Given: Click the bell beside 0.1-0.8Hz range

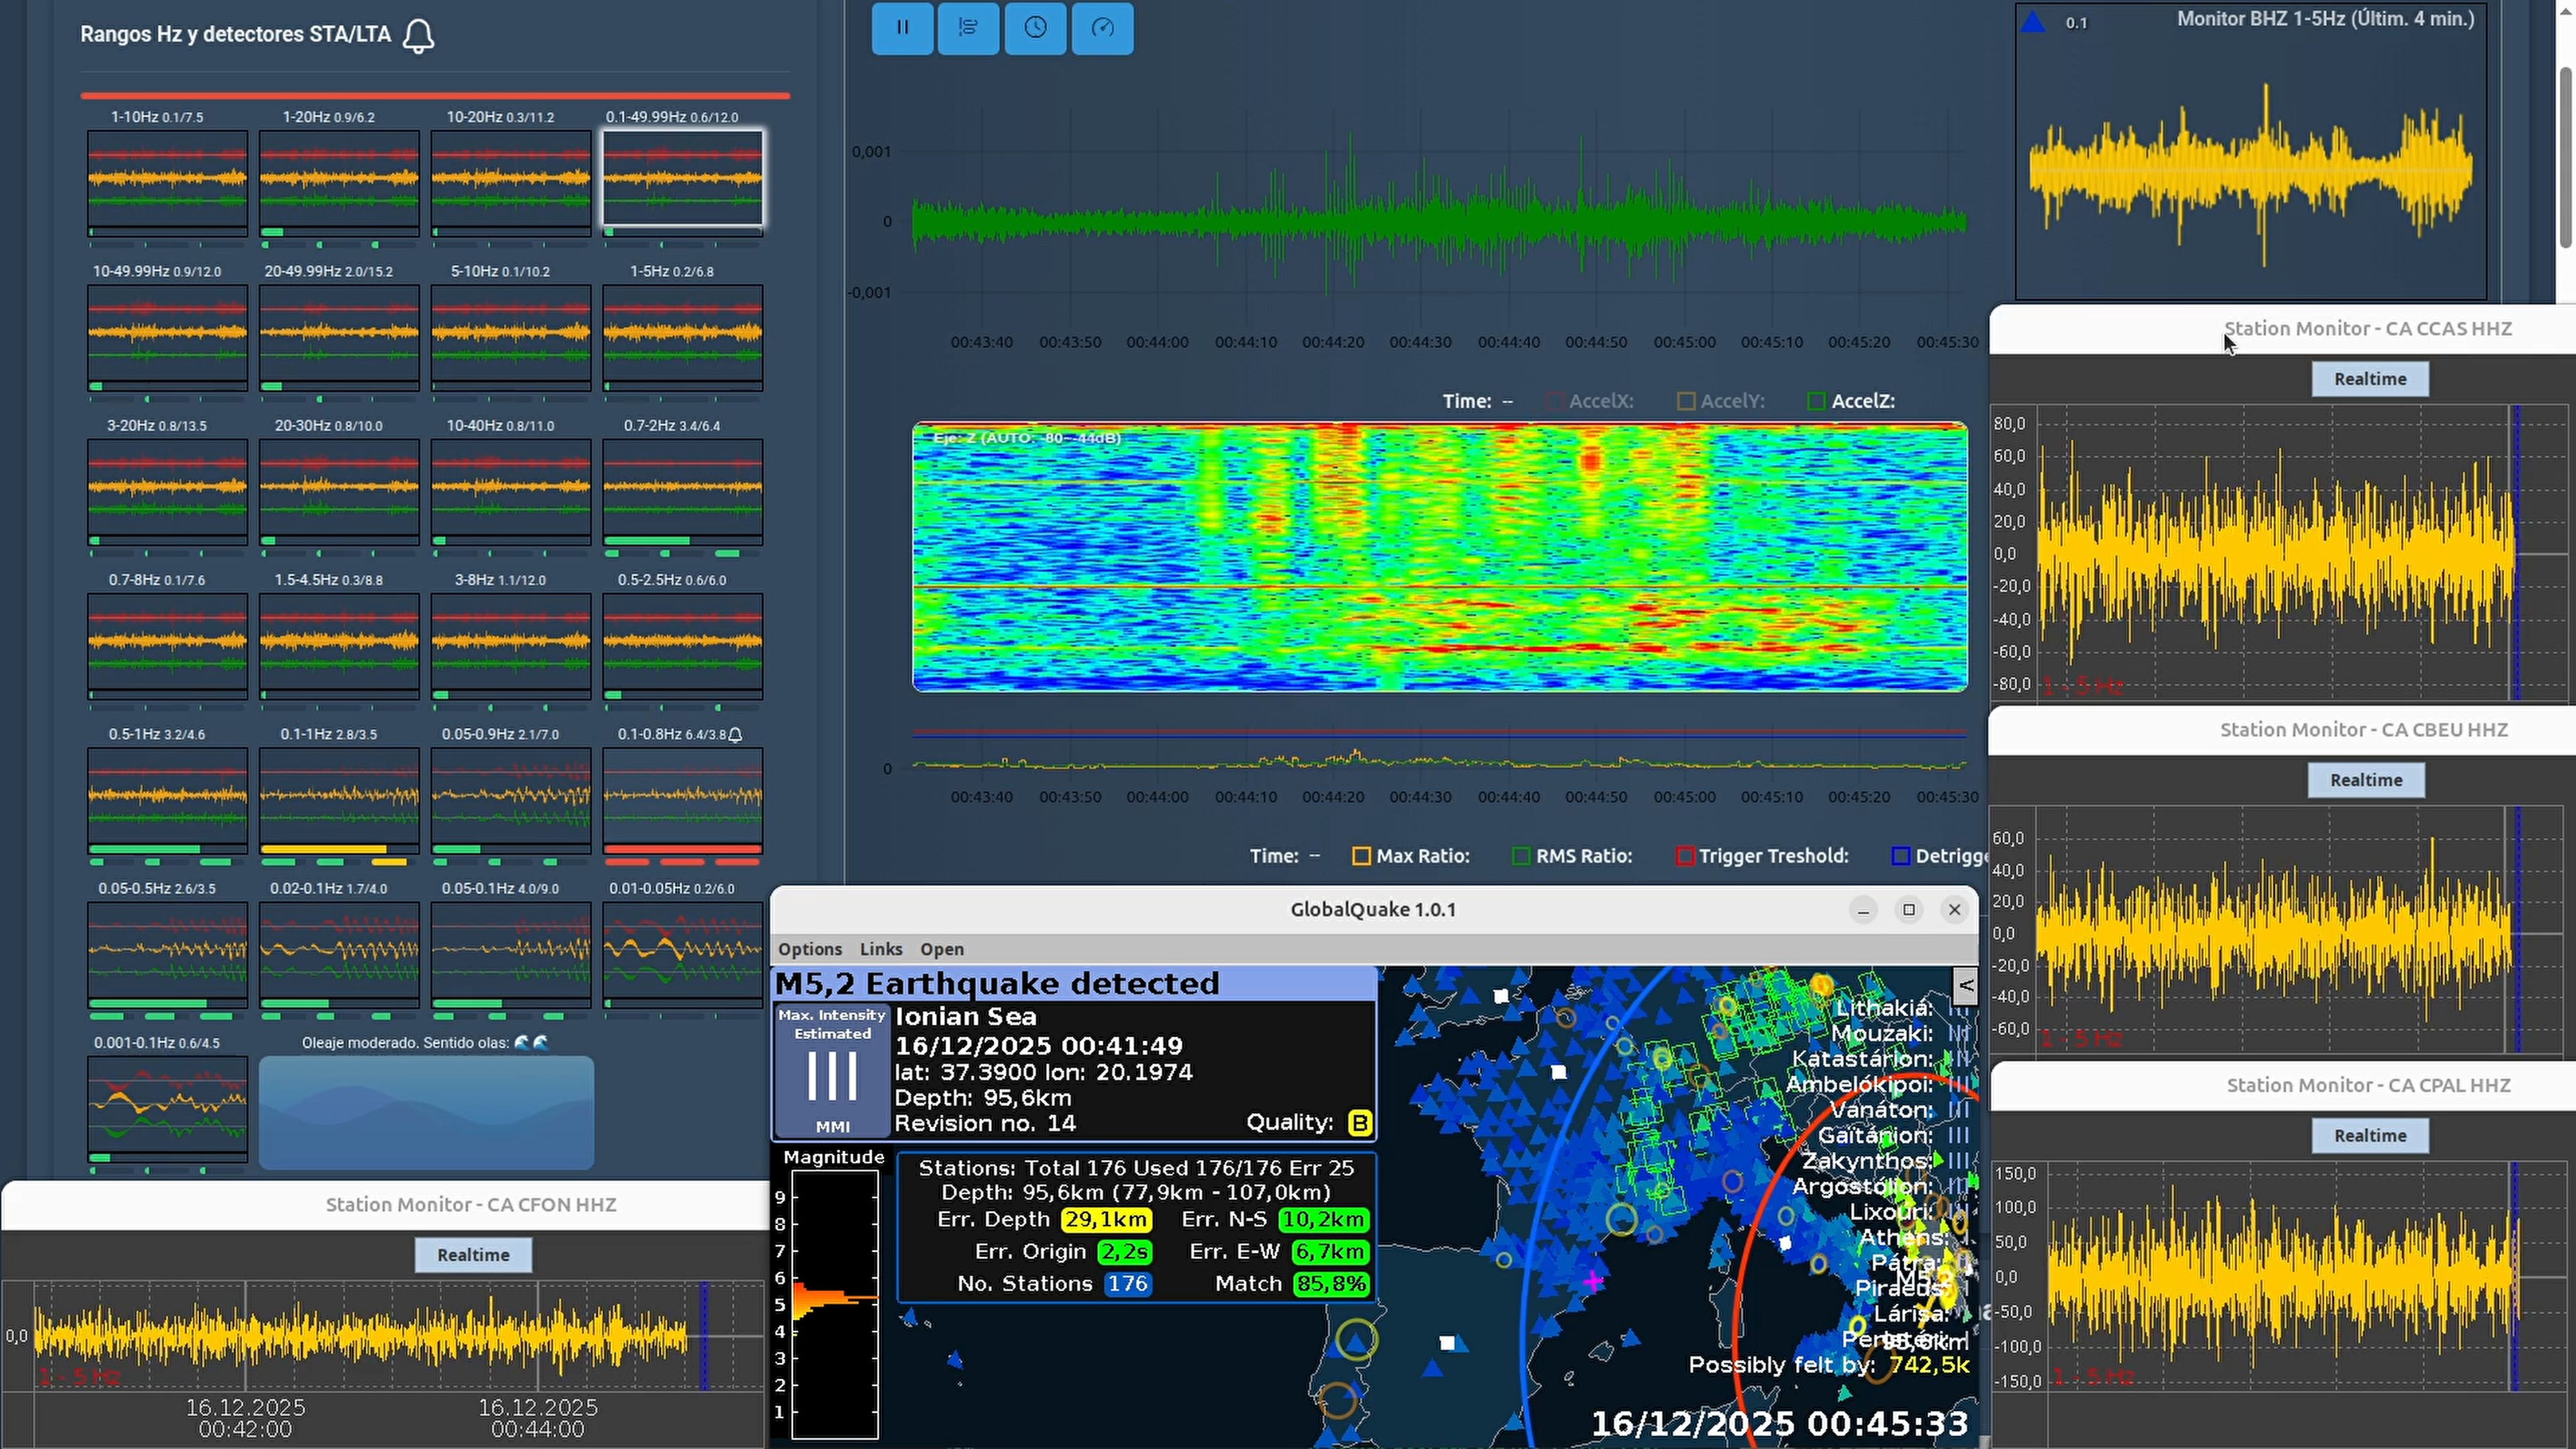Looking at the screenshot, I should 736,735.
